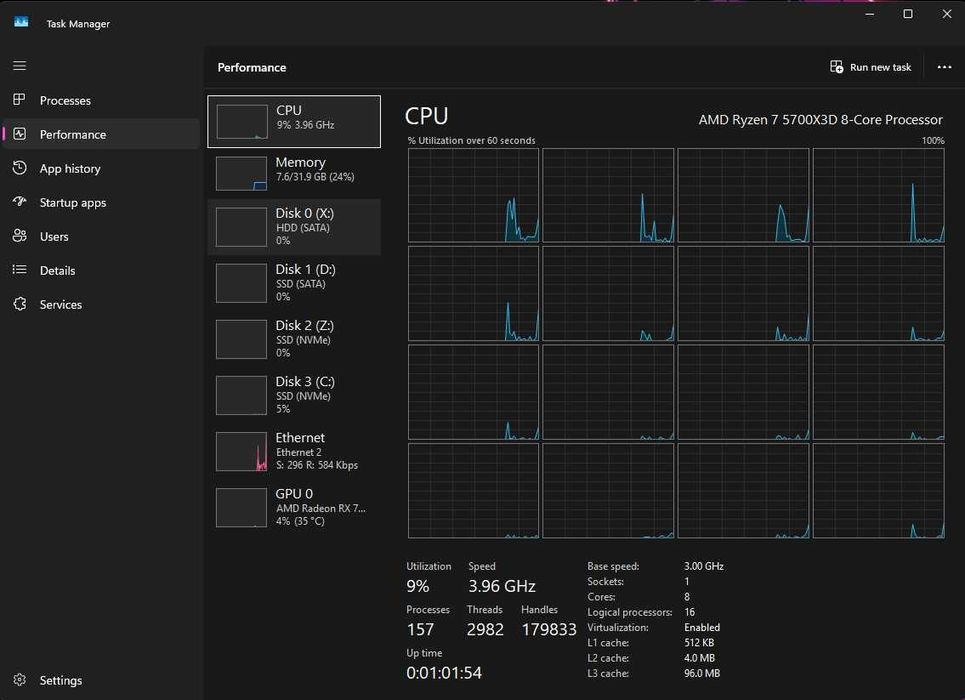The height and width of the screenshot is (700, 965).
Task: Click the App history clock icon
Action: (20, 167)
